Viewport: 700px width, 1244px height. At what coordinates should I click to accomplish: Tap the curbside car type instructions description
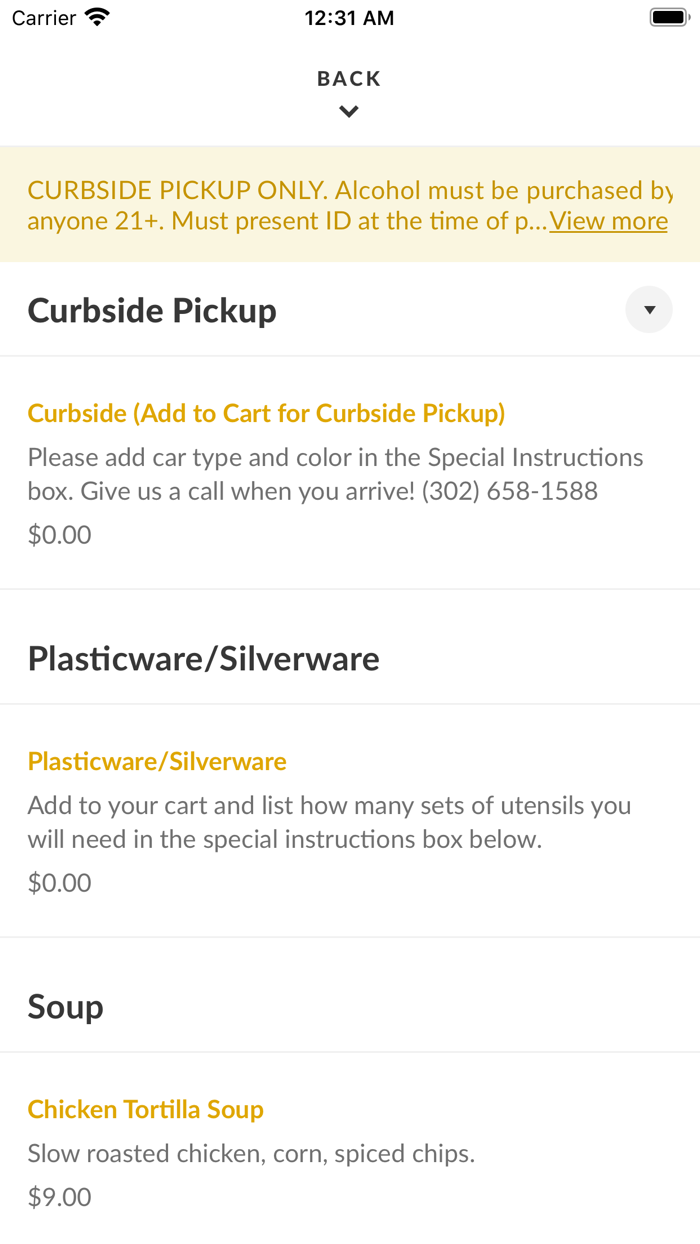coord(335,474)
